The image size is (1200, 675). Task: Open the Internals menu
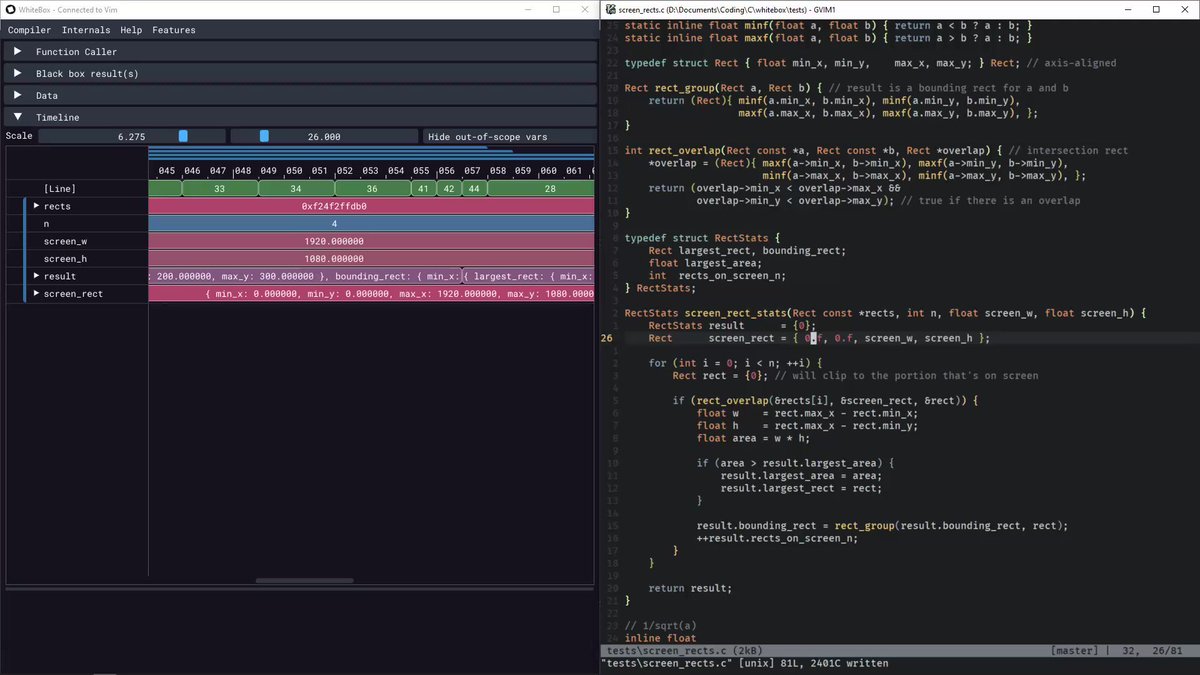[86, 30]
